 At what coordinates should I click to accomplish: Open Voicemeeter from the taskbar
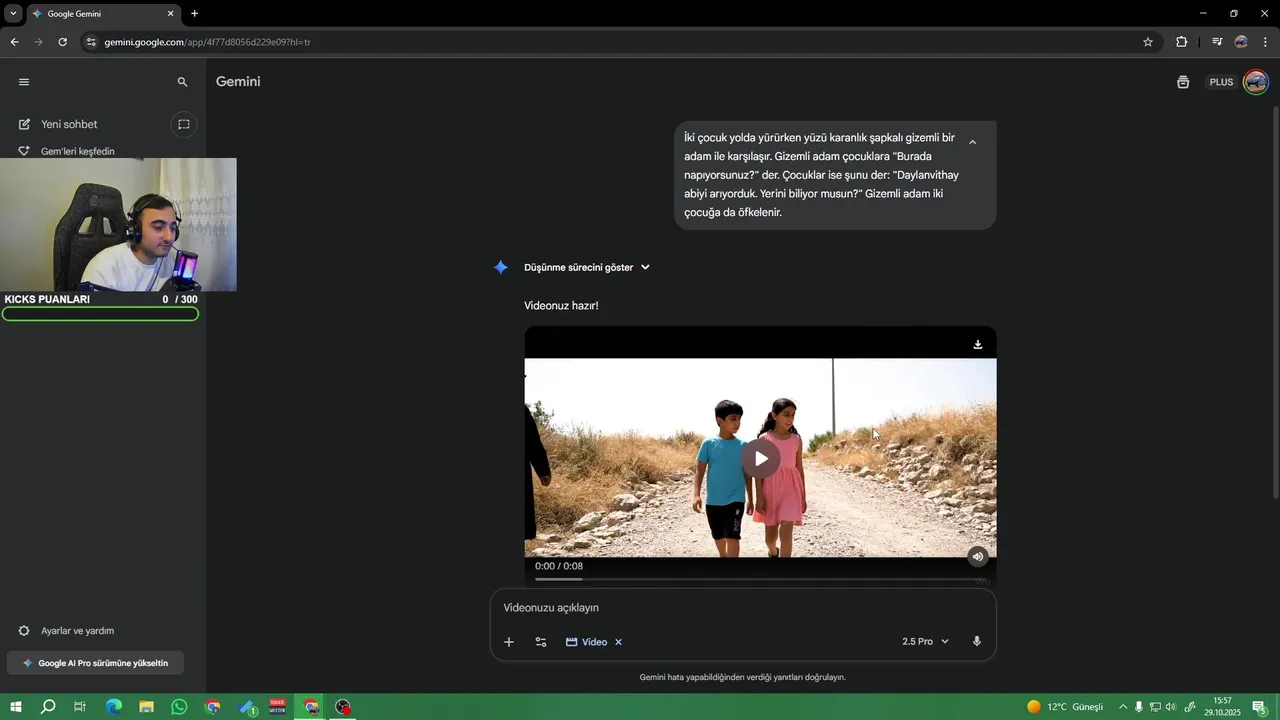(x=278, y=707)
